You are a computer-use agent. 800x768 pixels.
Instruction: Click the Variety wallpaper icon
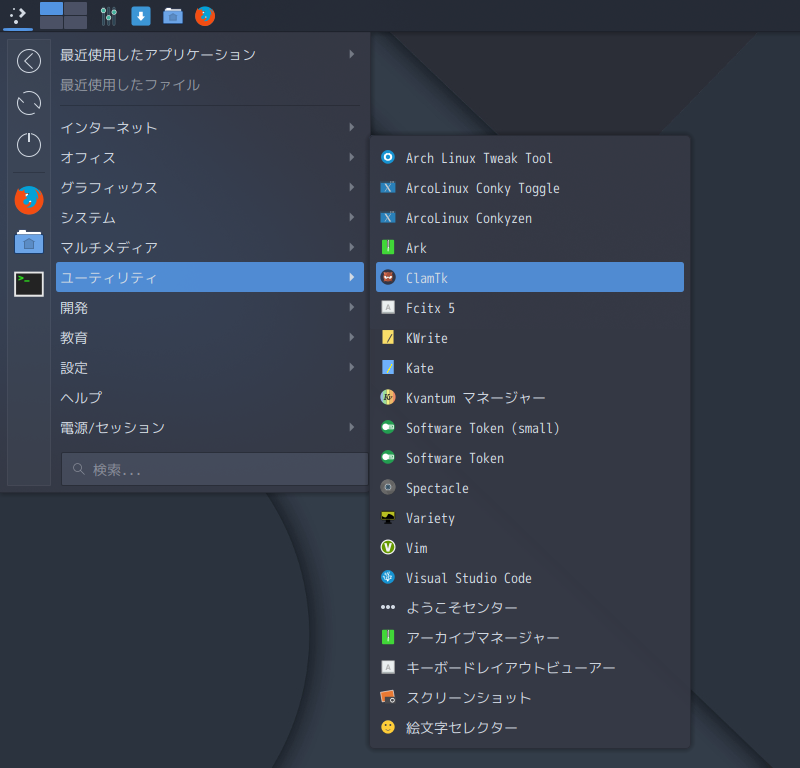point(388,517)
